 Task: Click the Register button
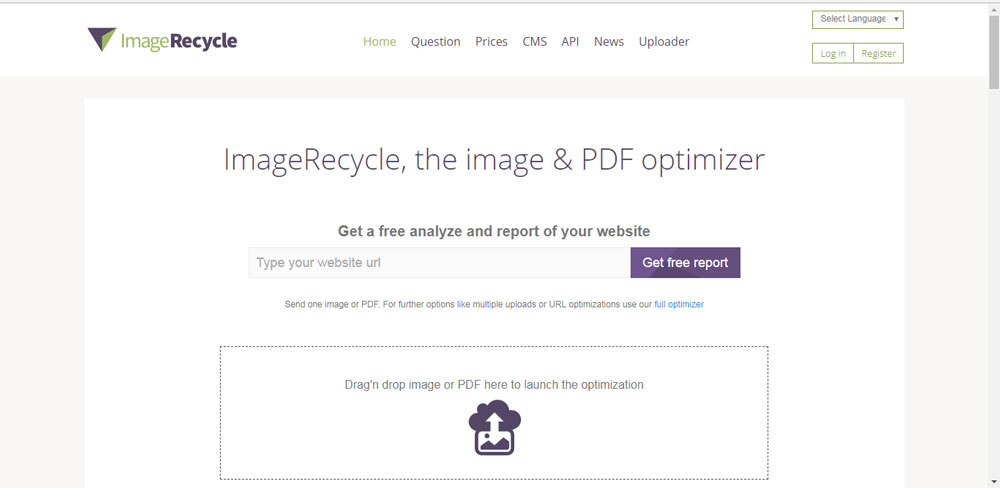click(878, 54)
